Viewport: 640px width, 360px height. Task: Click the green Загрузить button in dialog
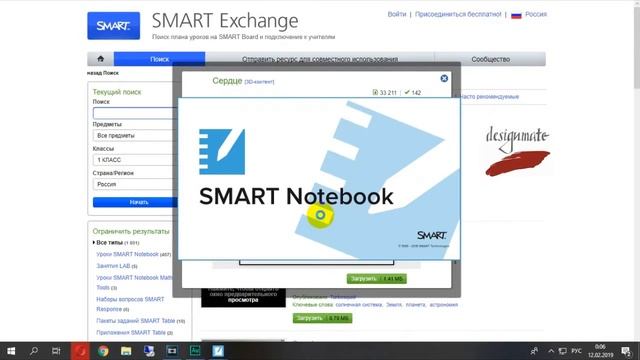tap(376, 279)
